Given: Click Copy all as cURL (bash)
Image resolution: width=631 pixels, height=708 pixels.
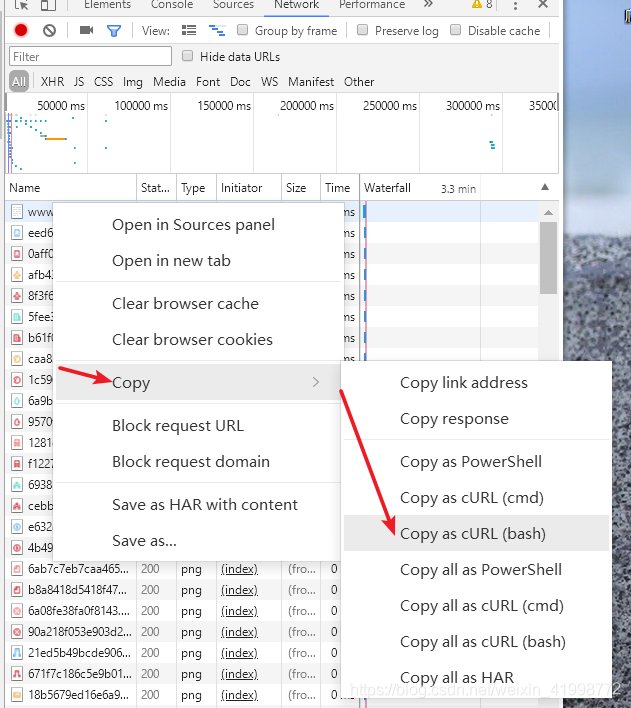Looking at the screenshot, I should pos(477,642).
